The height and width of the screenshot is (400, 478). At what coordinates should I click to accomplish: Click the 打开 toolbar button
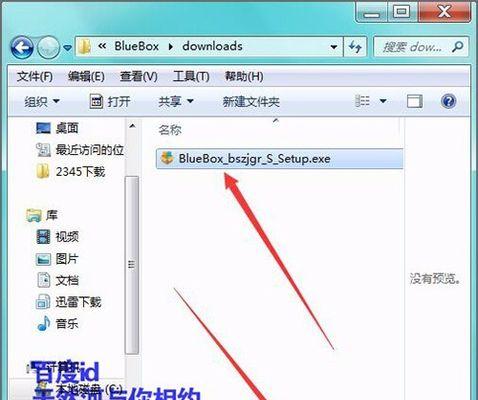click(x=110, y=101)
